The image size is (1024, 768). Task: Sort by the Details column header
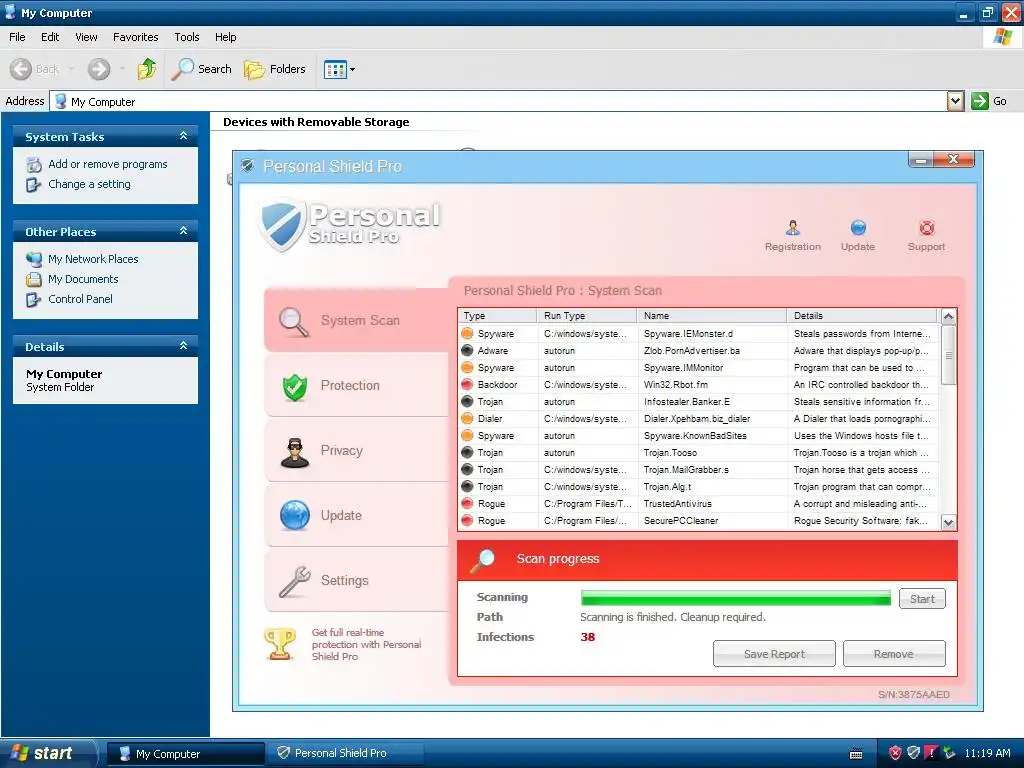click(862, 315)
